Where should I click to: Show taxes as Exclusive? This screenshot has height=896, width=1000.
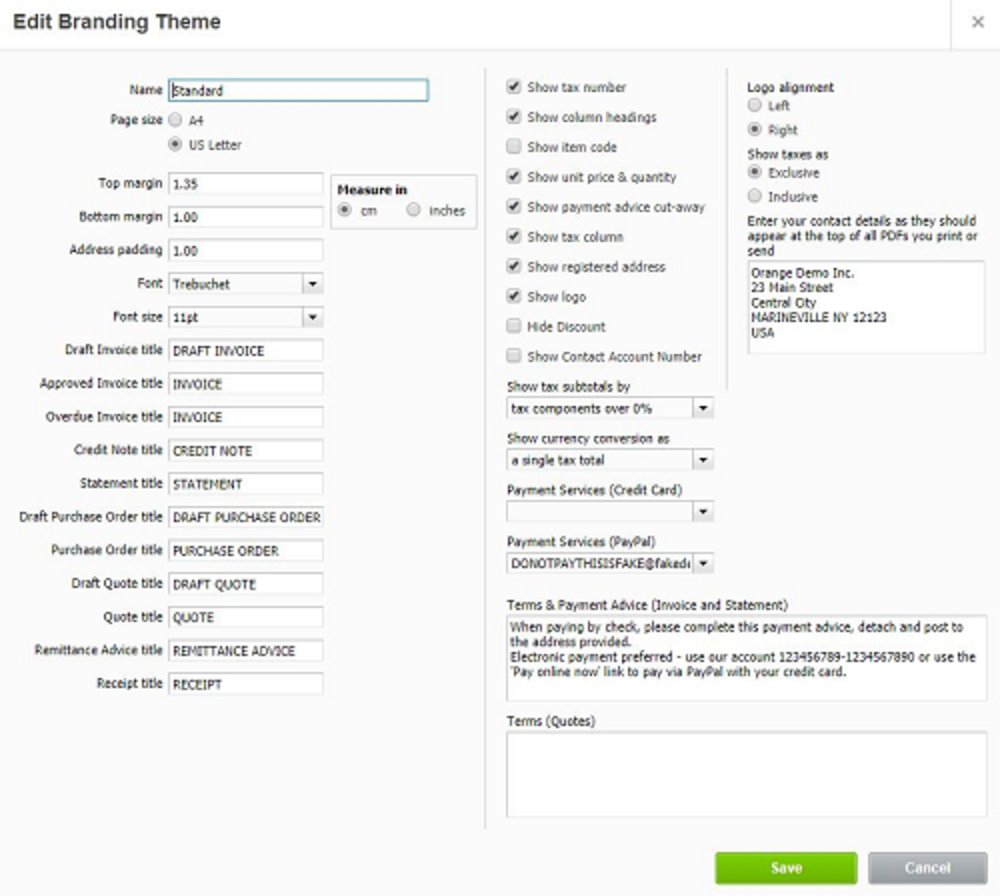click(x=754, y=172)
